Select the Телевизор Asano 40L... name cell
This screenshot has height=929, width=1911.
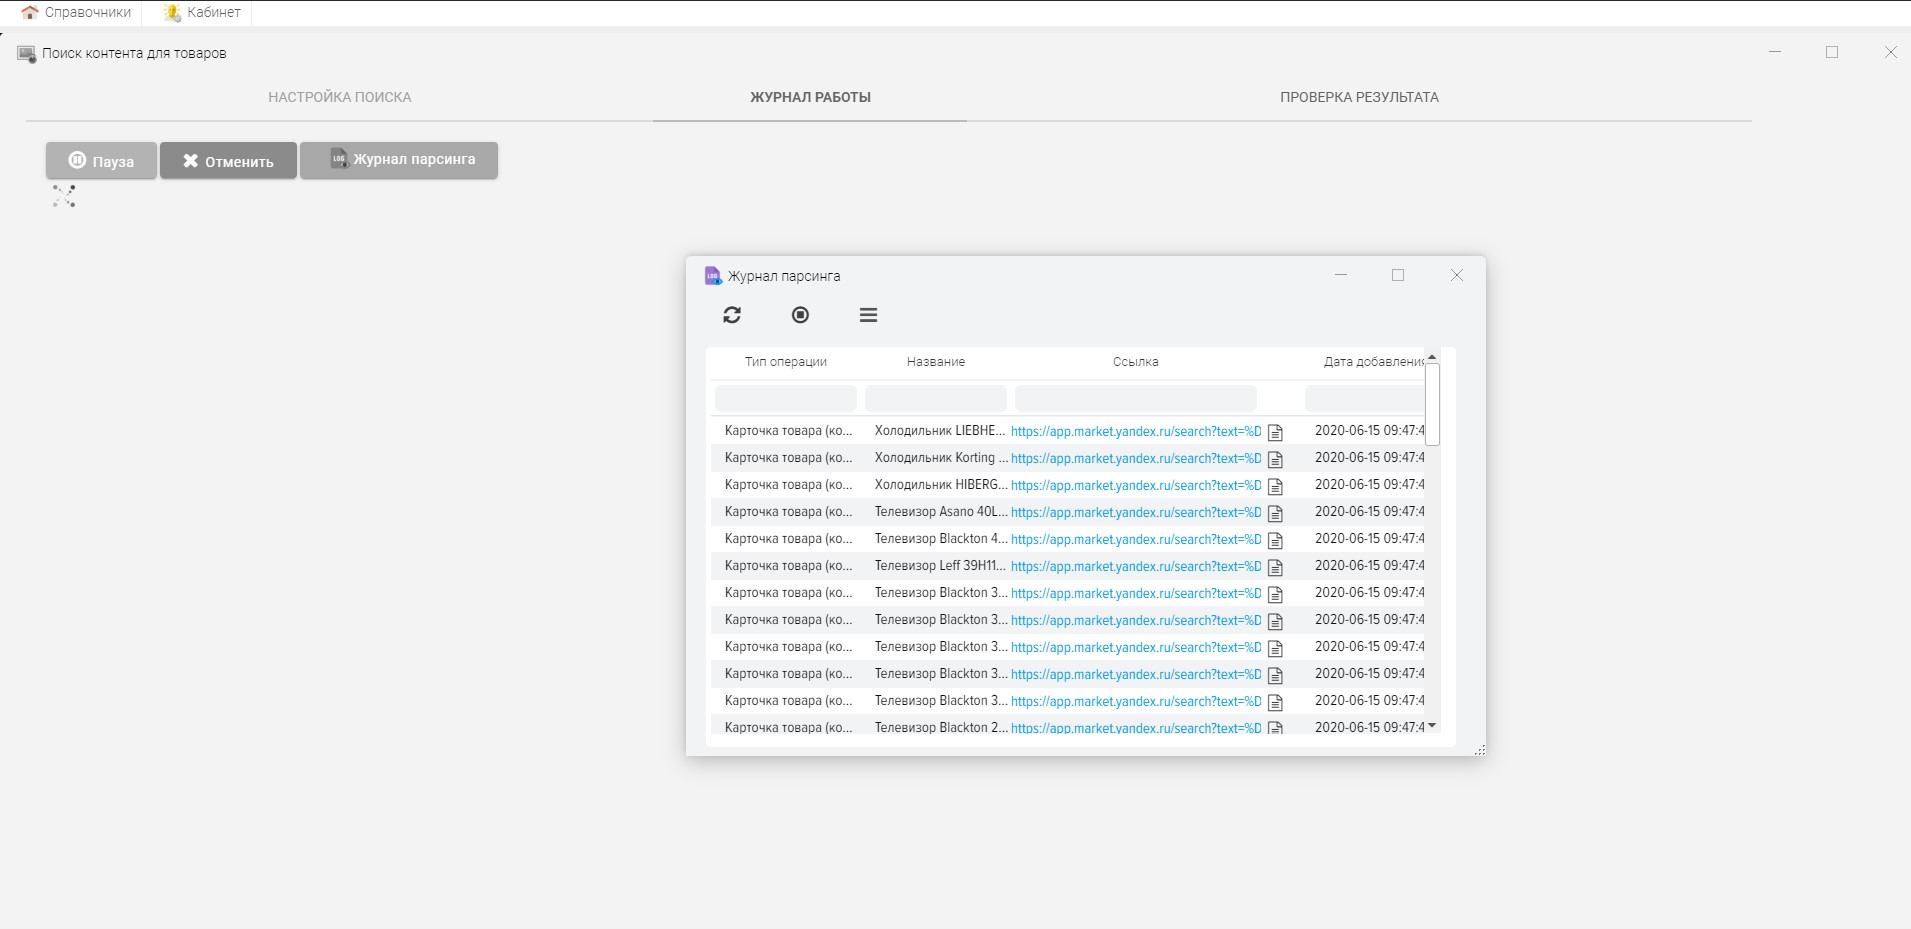pos(940,512)
